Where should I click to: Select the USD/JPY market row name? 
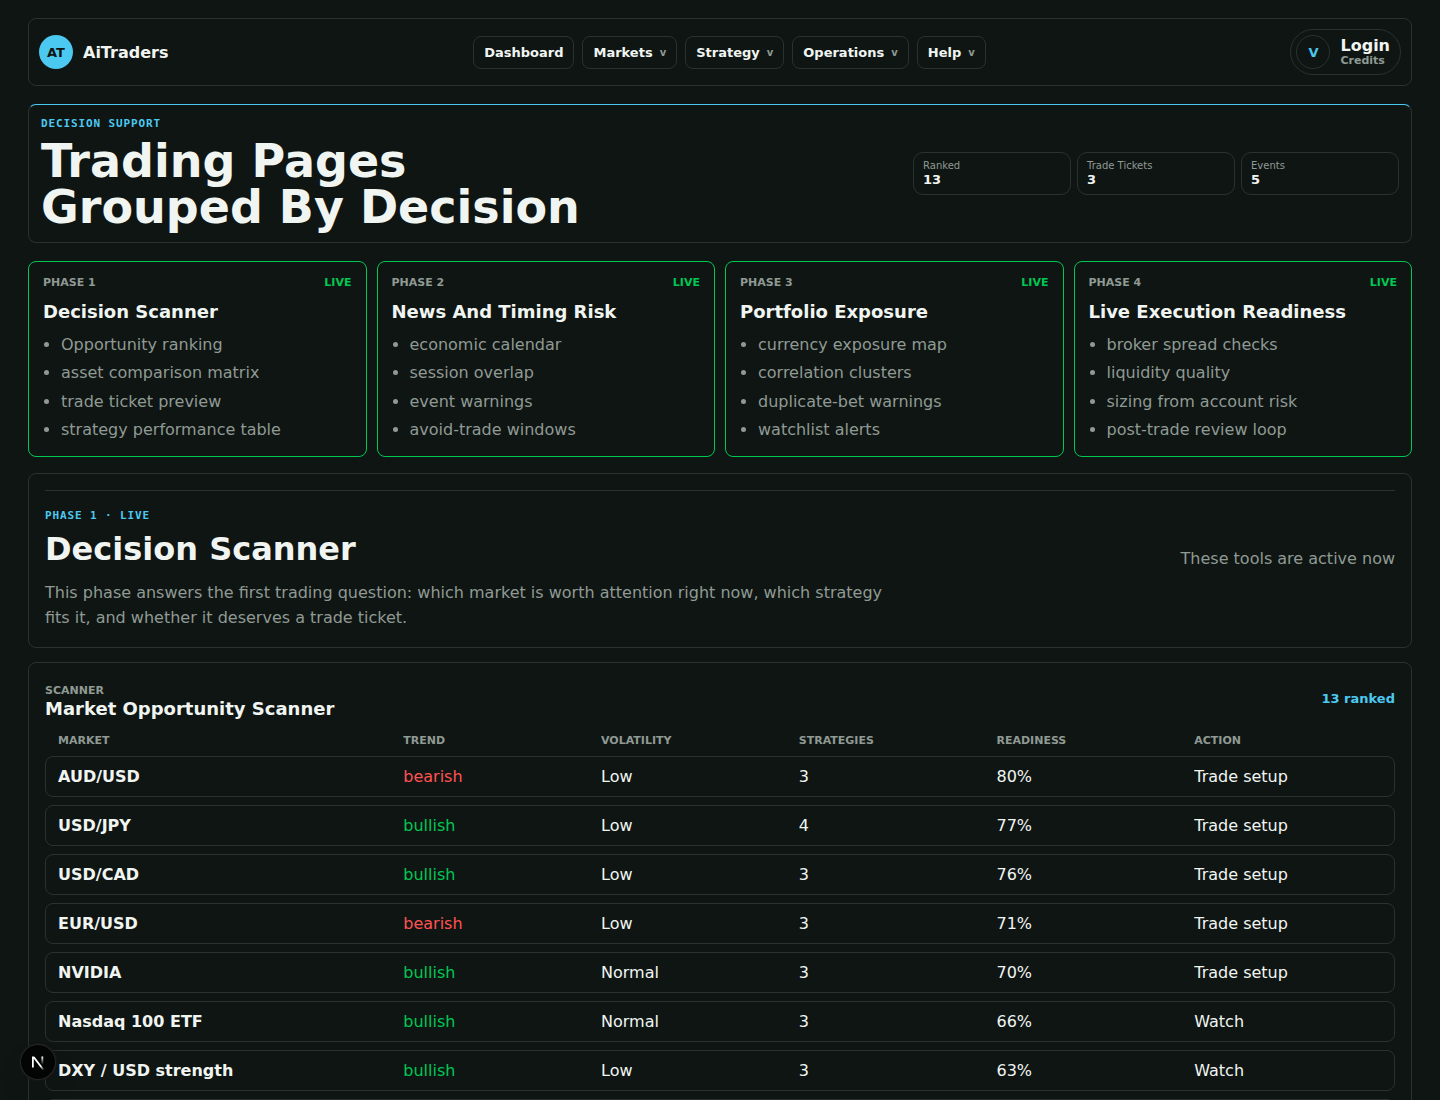click(95, 825)
